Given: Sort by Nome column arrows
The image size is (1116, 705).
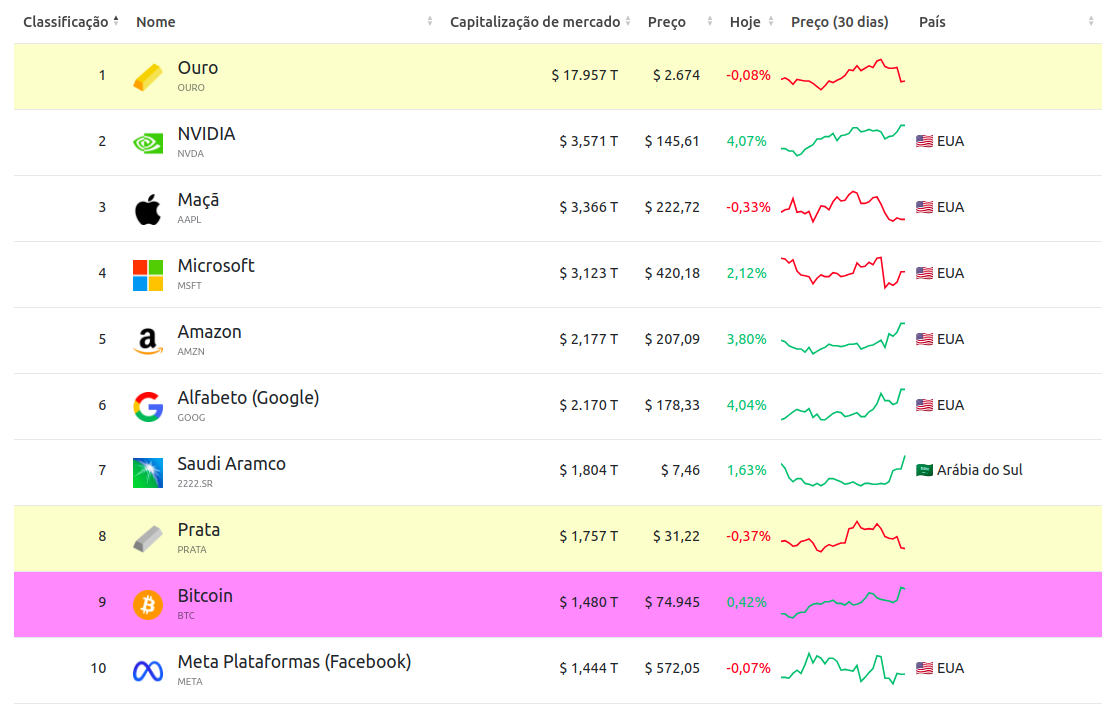Looking at the screenshot, I should click(430, 21).
